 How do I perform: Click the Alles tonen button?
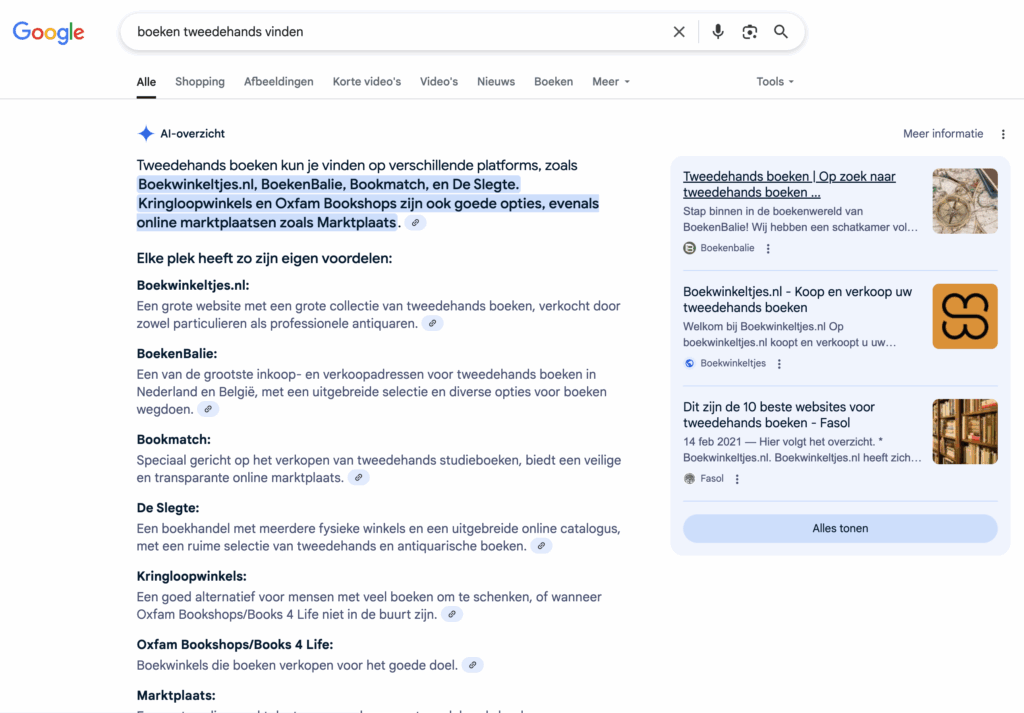(x=840, y=528)
